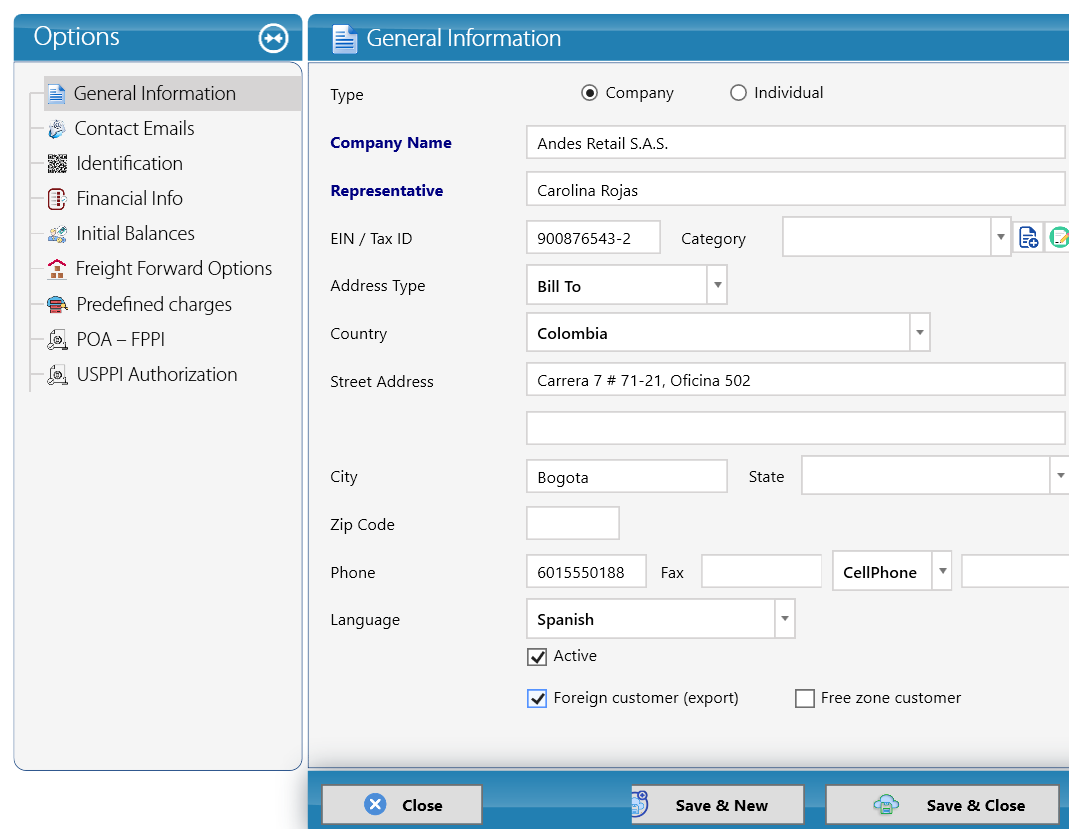
Task: Click the USPPI Authorization document icon
Action: [x=57, y=375]
